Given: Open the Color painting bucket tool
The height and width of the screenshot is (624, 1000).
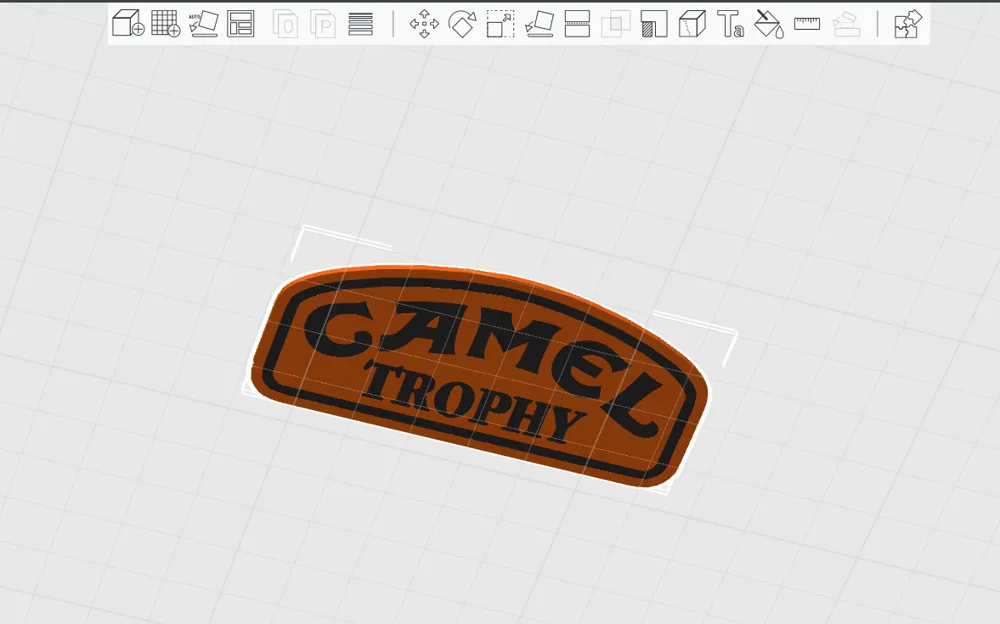Looking at the screenshot, I should [769, 24].
